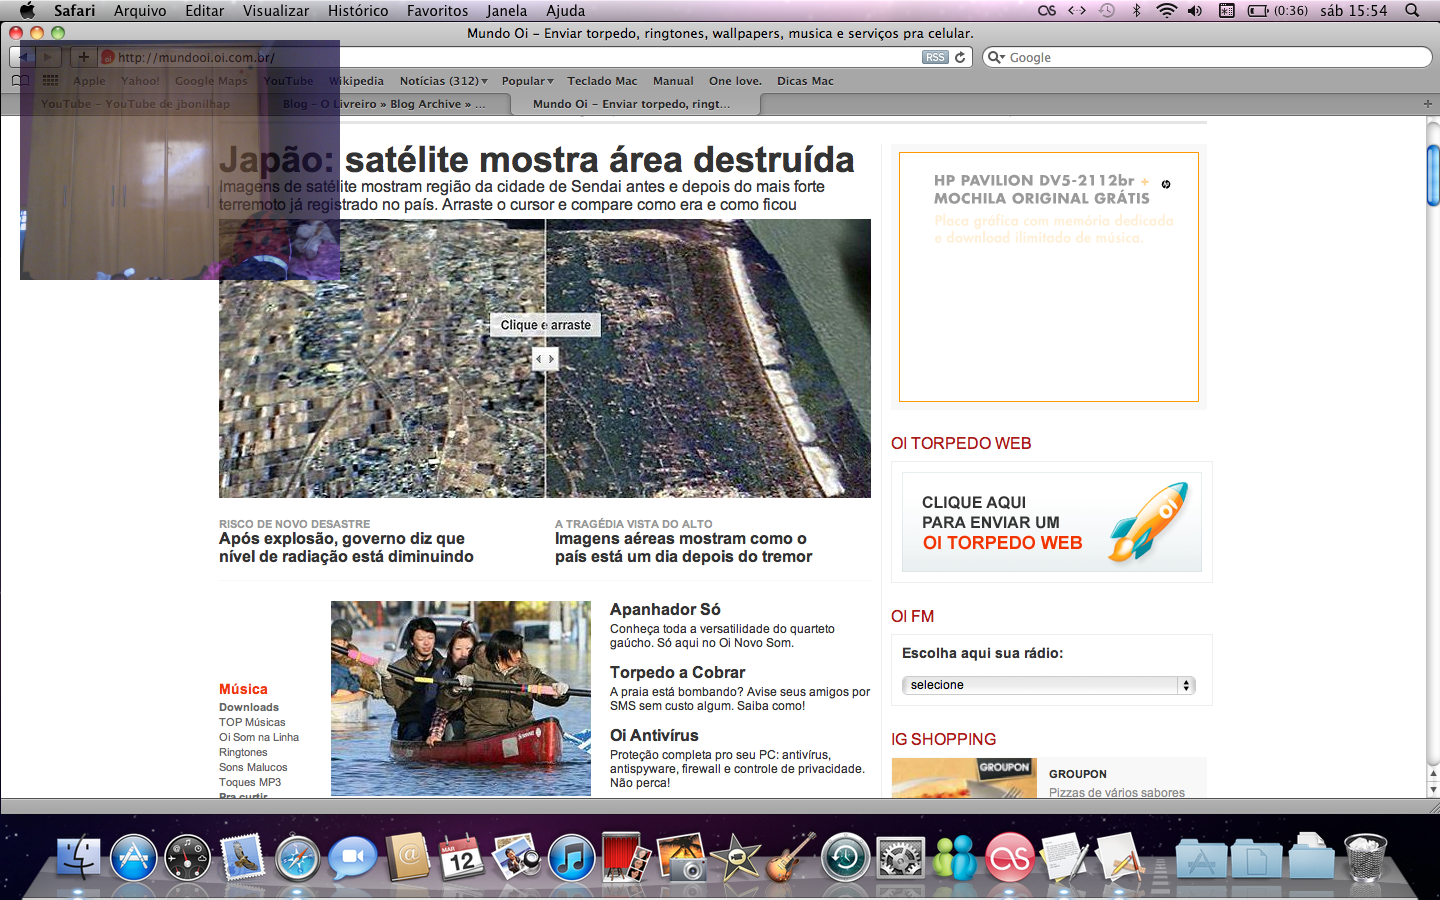This screenshot has height=900, width=1440.
Task: Open GarageBand guitar icon in Dock
Action: coord(790,858)
